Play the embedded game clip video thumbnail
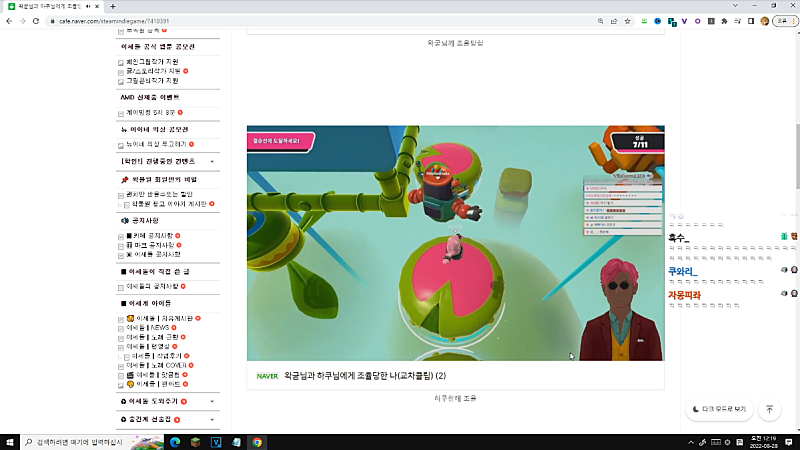This screenshot has width=800, height=450. click(x=456, y=243)
